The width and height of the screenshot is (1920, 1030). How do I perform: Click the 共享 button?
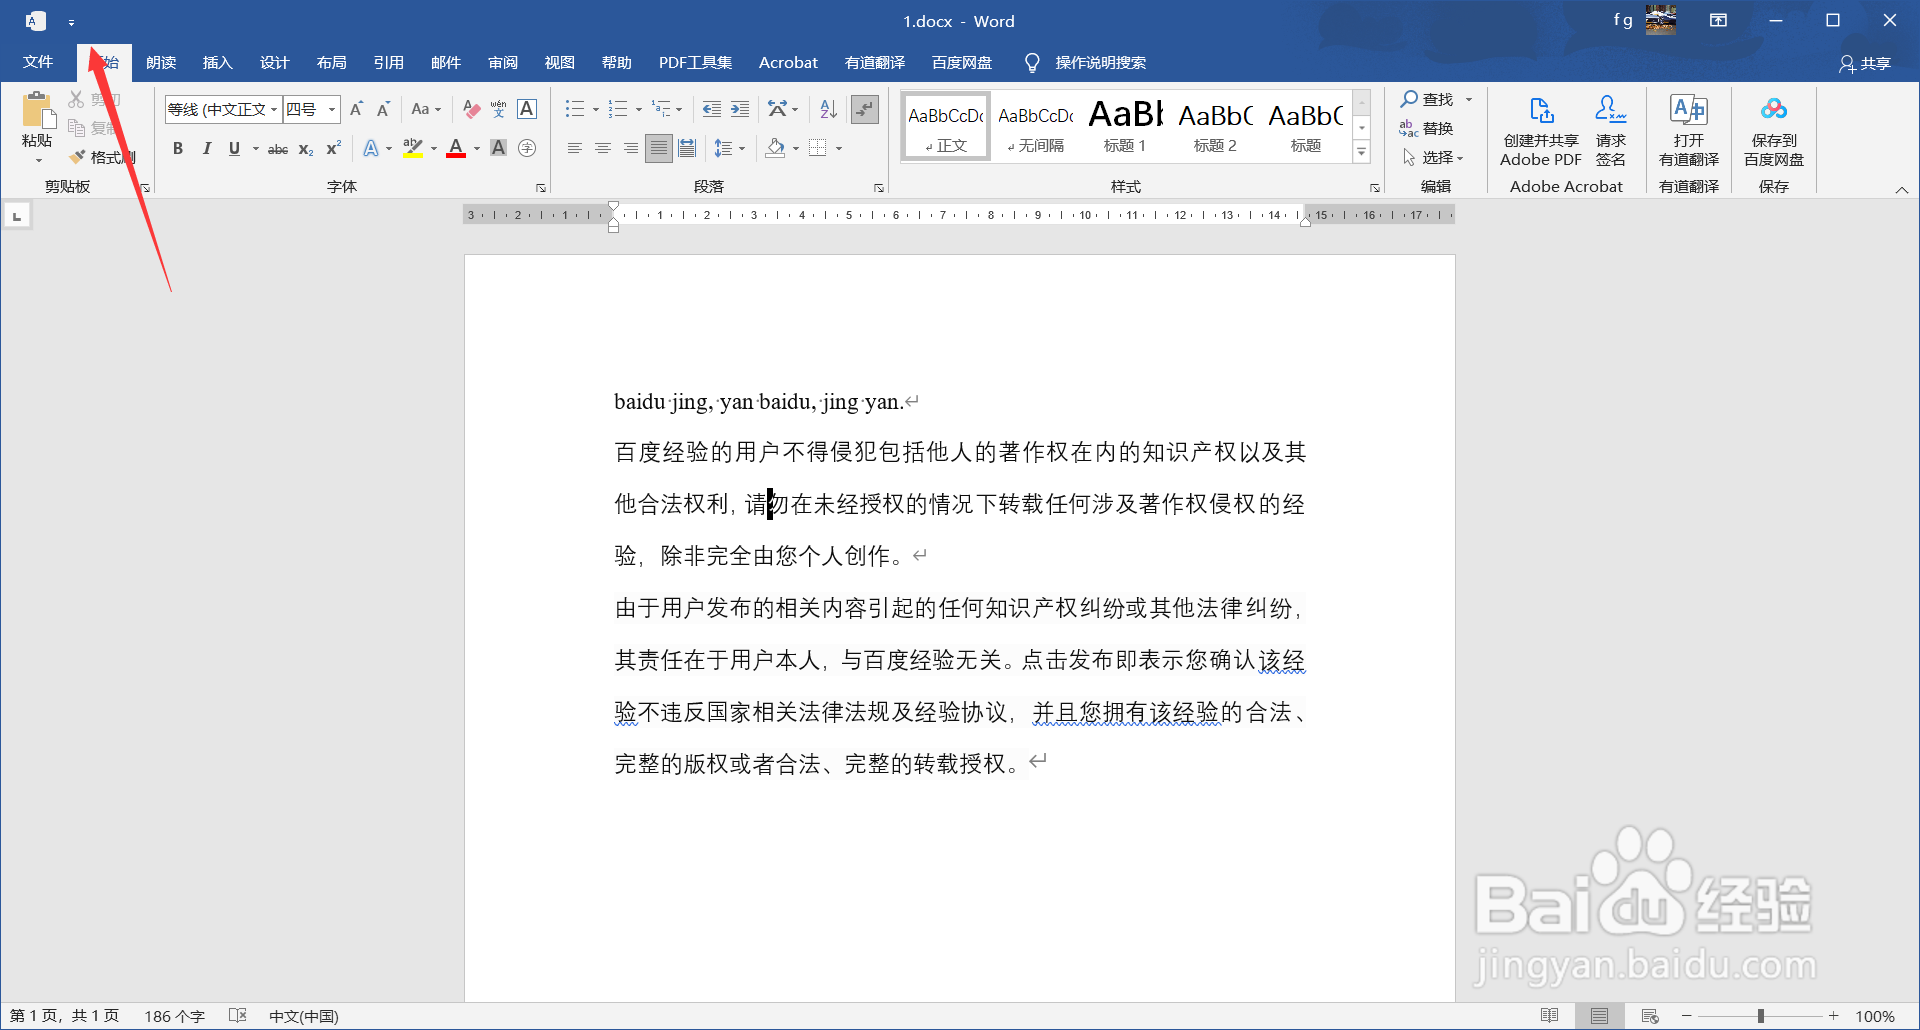[x=1864, y=63]
